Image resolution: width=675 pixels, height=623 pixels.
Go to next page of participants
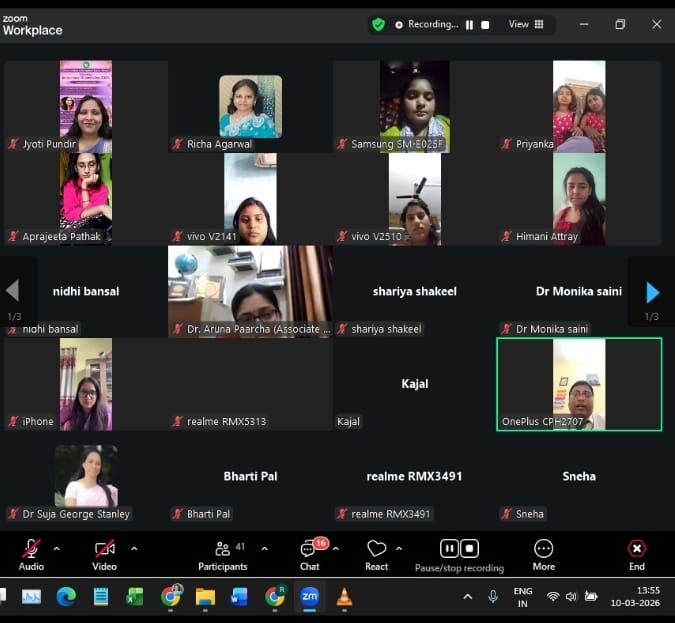pos(652,292)
